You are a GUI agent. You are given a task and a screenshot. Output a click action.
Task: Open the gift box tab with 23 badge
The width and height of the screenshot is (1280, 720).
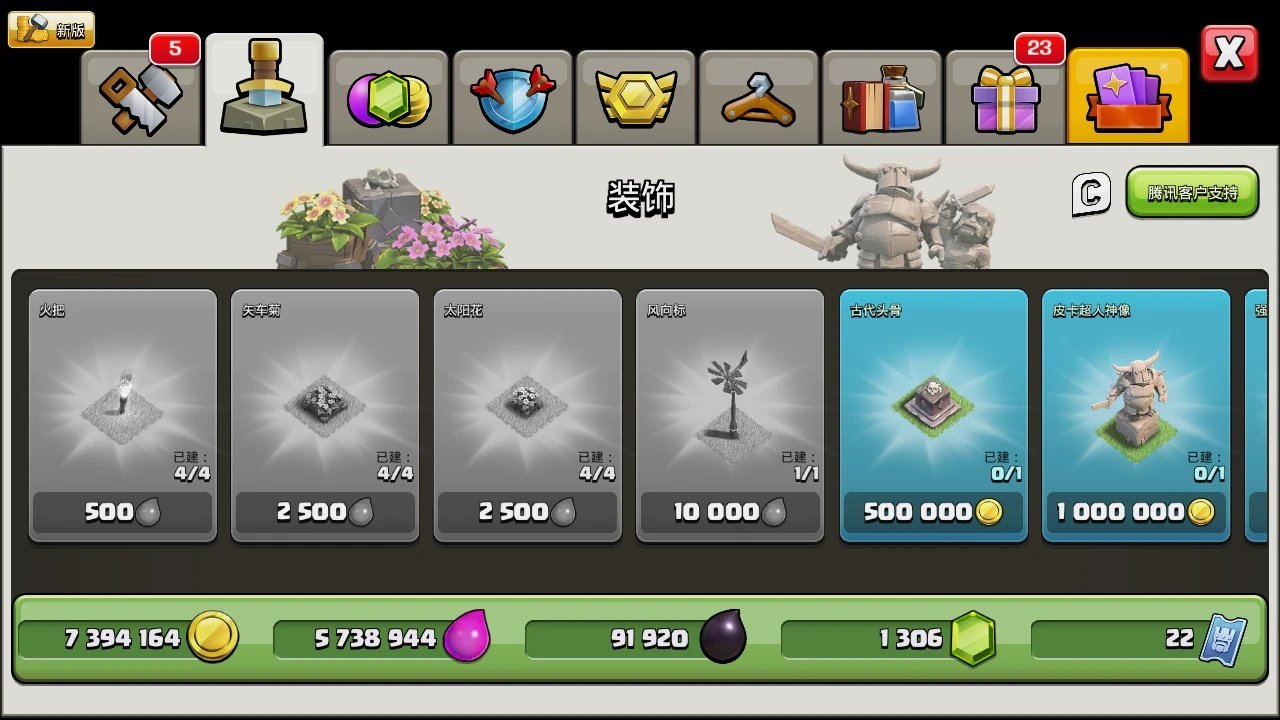click(1005, 96)
